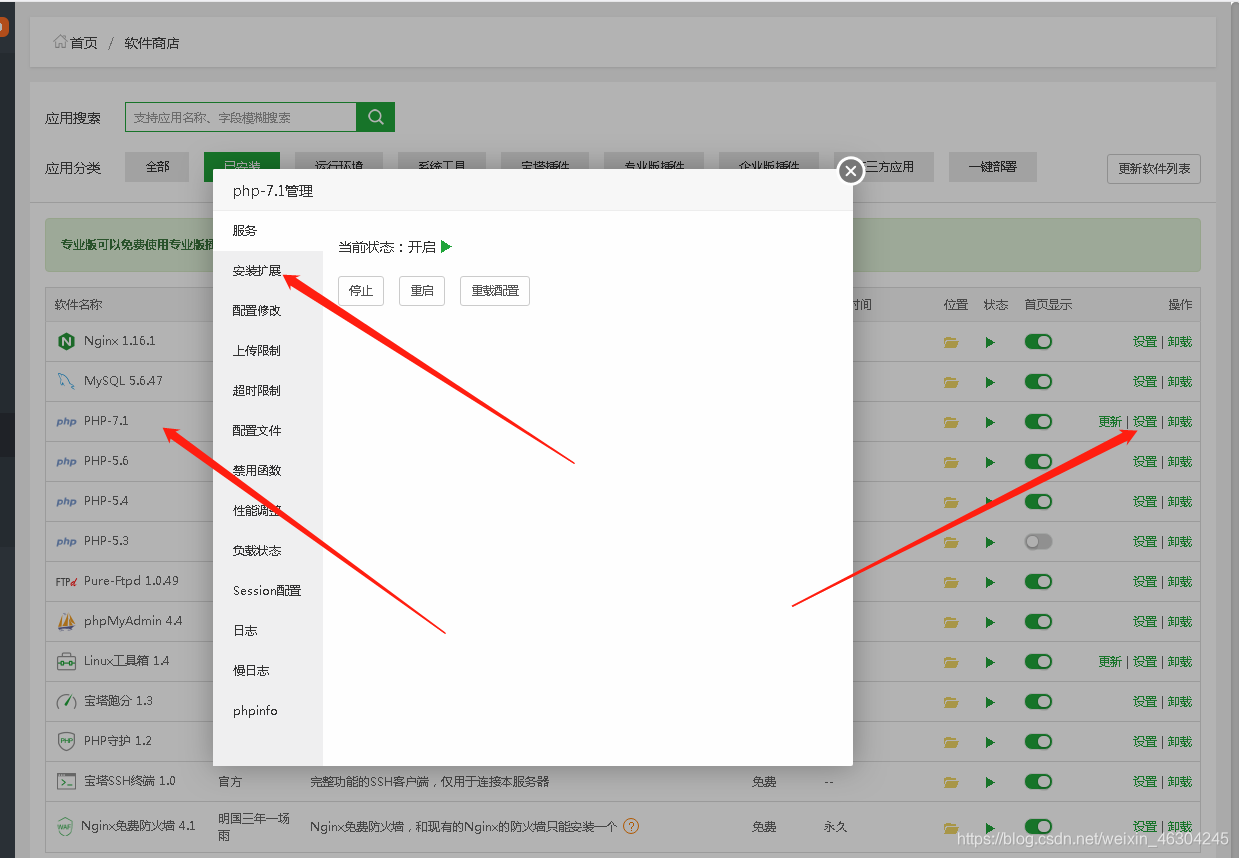This screenshot has width=1239, height=858.
Task: Toggle homepage display for MySQL 5.6.47
Action: pos(1038,382)
